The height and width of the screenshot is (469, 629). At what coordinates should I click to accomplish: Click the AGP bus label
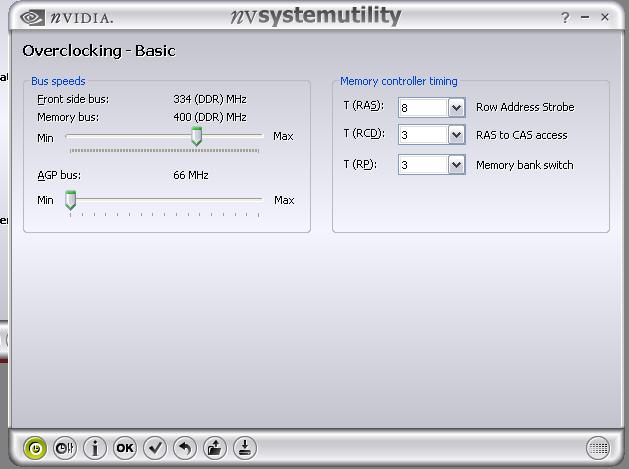(x=59, y=175)
